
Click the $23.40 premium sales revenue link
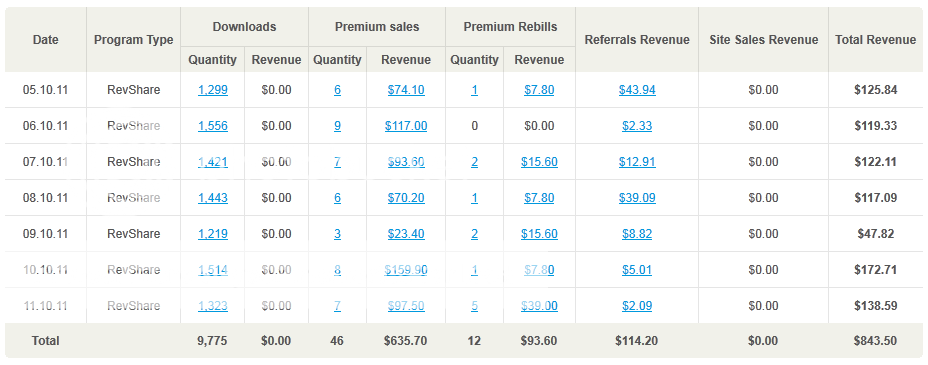tap(406, 234)
